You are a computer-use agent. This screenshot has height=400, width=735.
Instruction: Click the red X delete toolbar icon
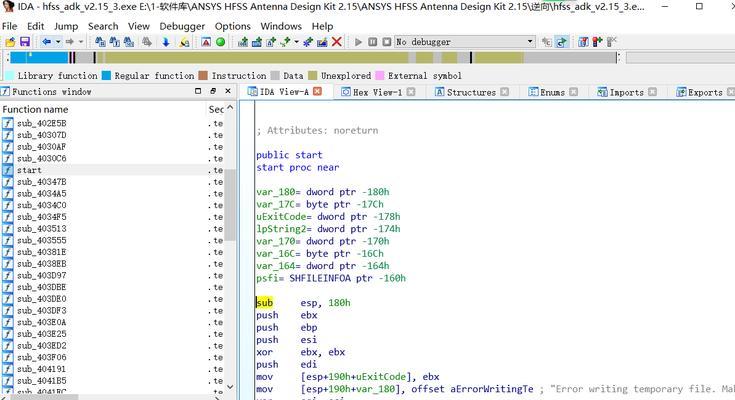point(337,42)
